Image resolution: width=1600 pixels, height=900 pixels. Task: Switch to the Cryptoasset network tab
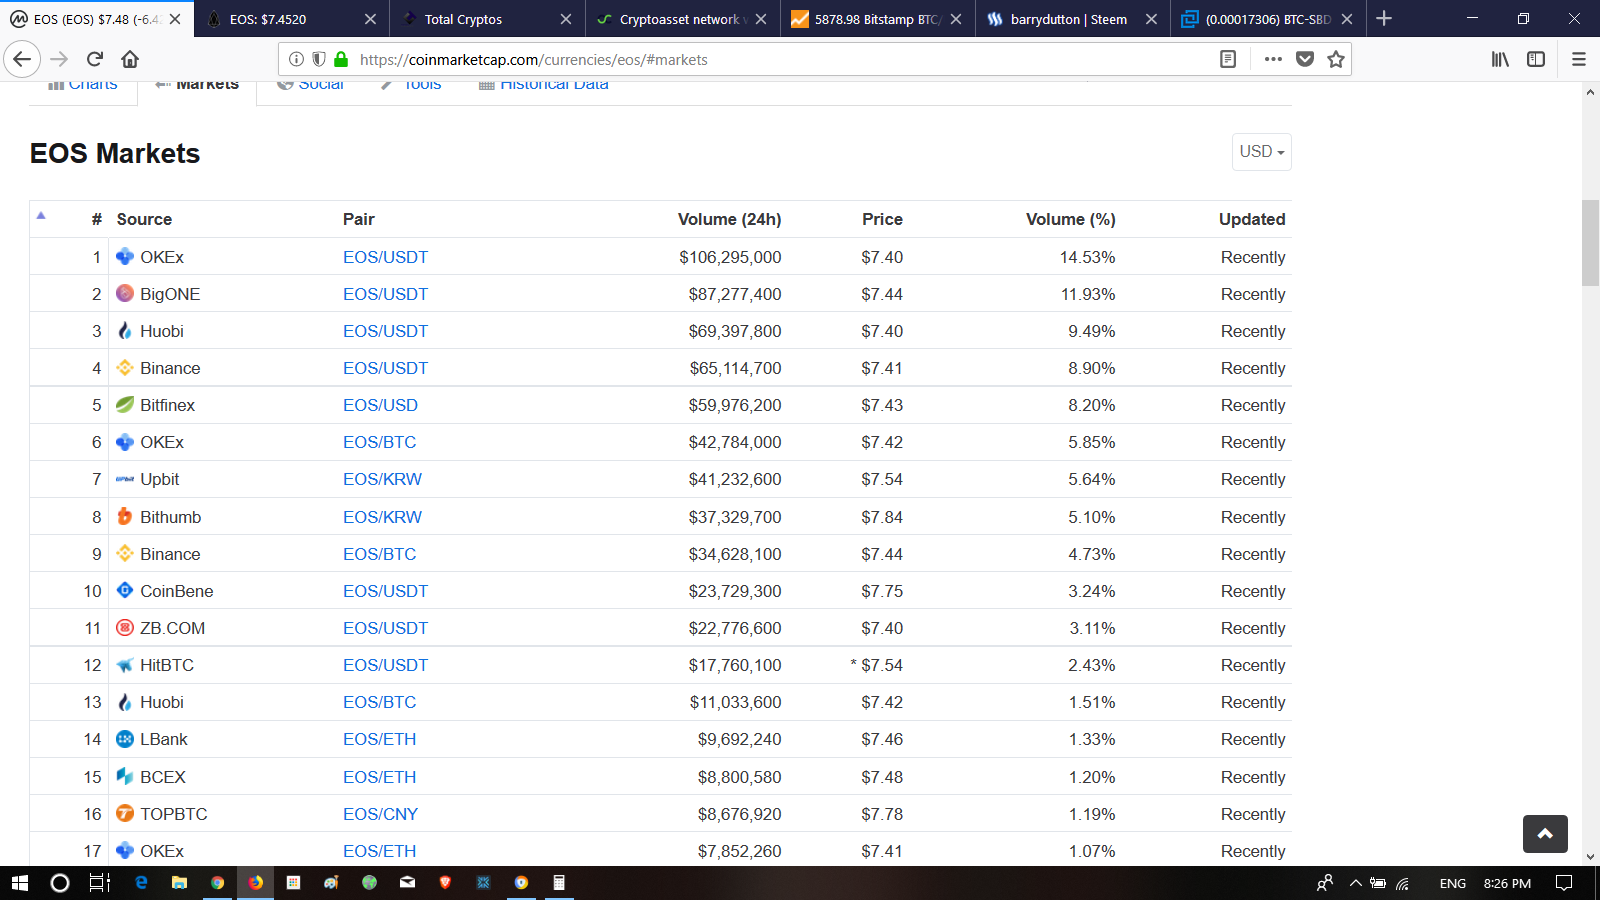click(x=680, y=19)
